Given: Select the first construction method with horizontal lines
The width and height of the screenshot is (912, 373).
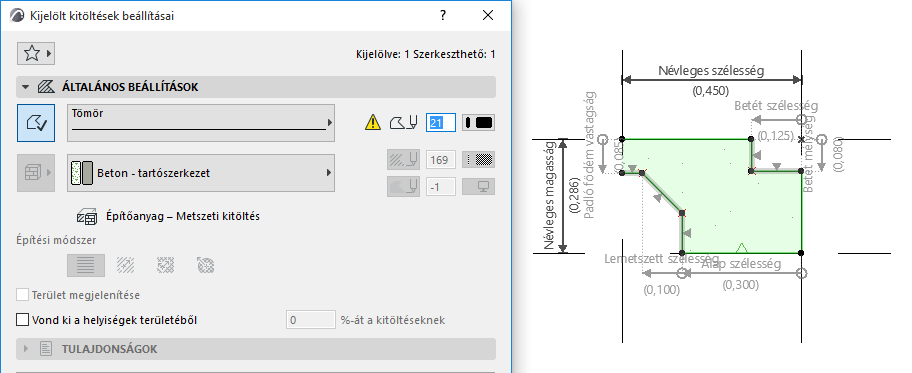Looking at the screenshot, I should click(x=86, y=265).
